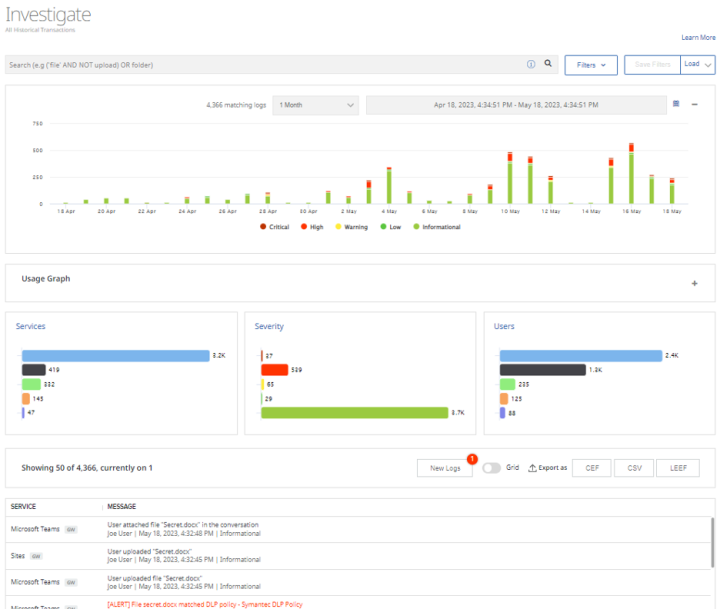Select the 125 orange Users bar
This screenshot has width=720, height=609.
[504, 398]
